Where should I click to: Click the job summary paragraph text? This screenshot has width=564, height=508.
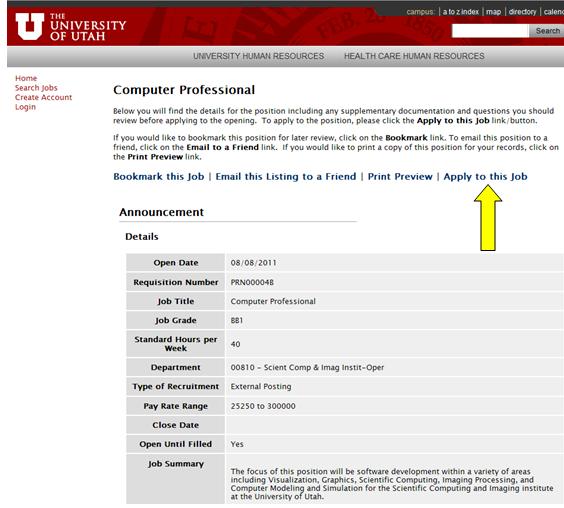392,484
